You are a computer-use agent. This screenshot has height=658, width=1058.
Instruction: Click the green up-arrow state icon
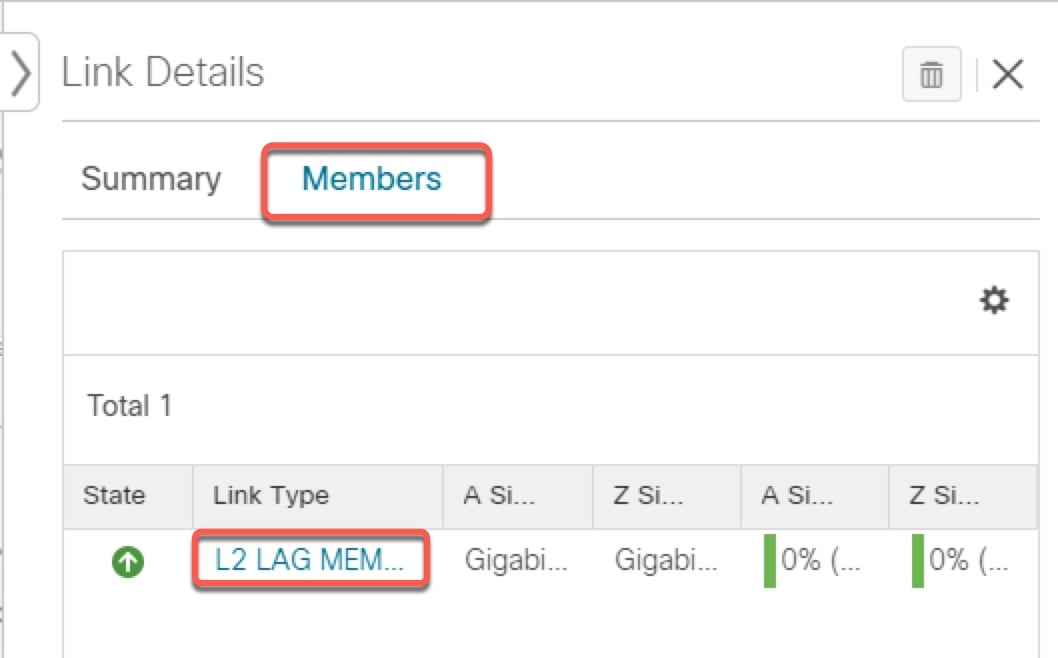[x=127, y=563]
